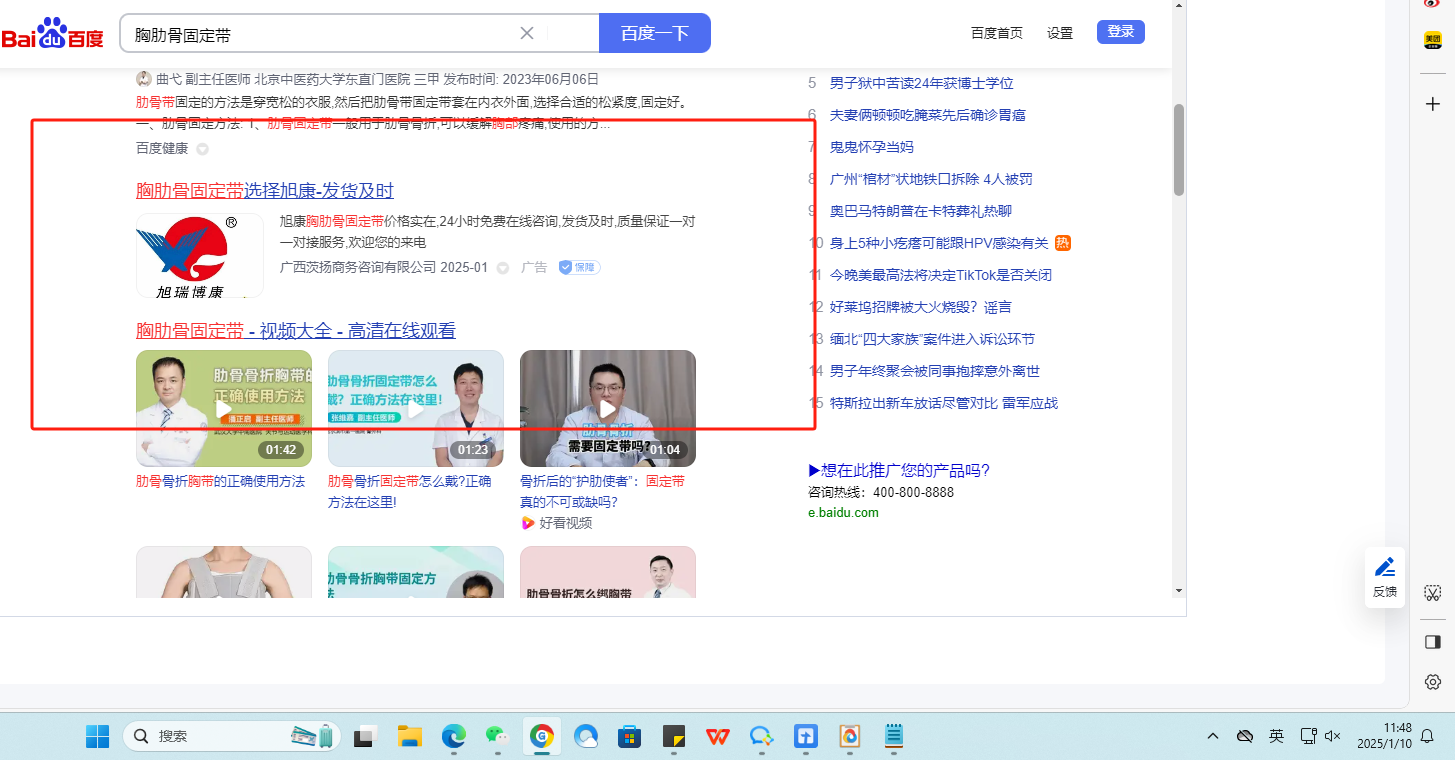Toggle the 英 input language indicator
1455x760 pixels.
[x=1276, y=736]
